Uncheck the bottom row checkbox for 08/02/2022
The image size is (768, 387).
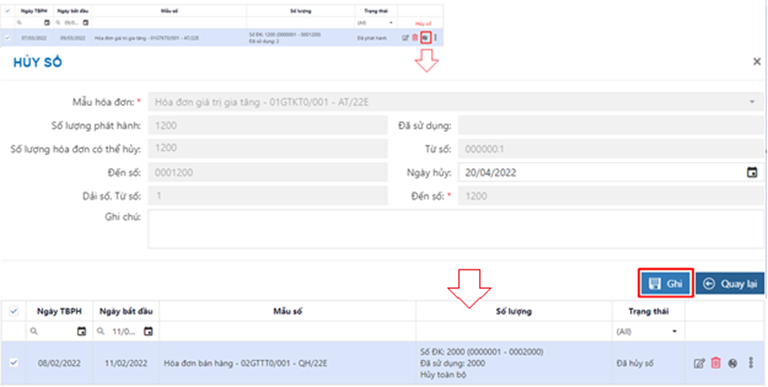[14, 363]
